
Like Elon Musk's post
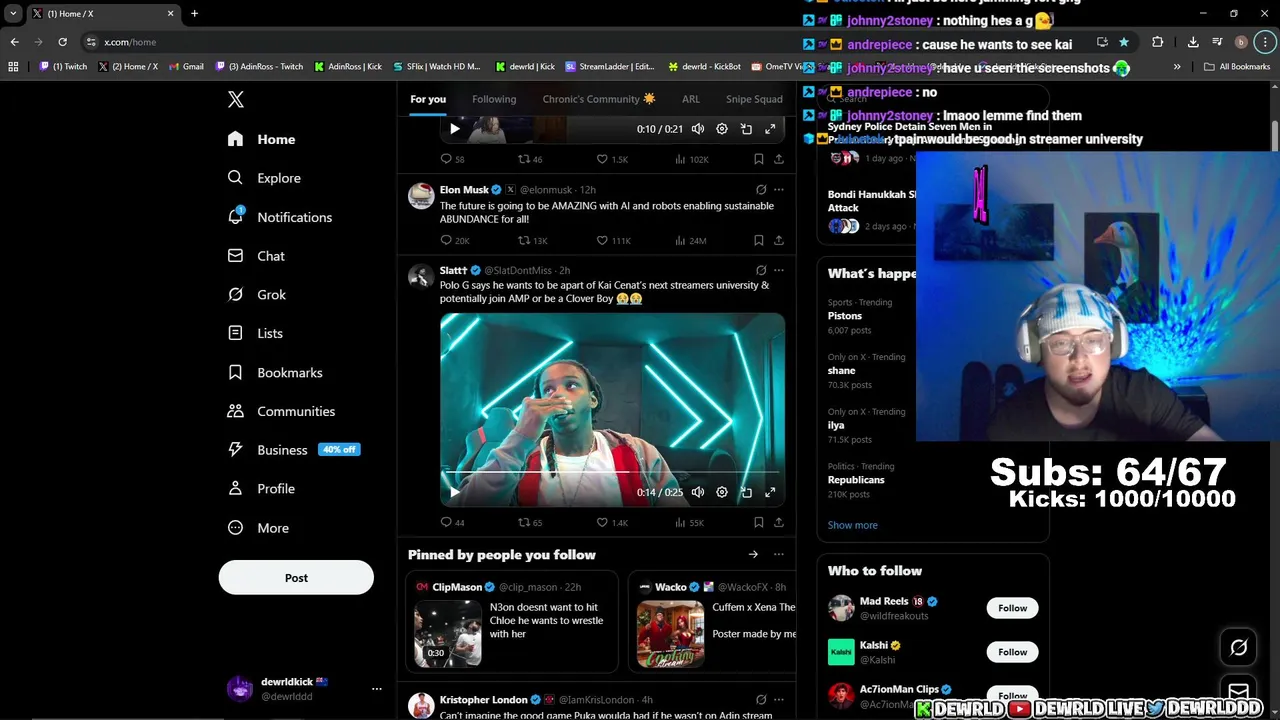click(613, 240)
